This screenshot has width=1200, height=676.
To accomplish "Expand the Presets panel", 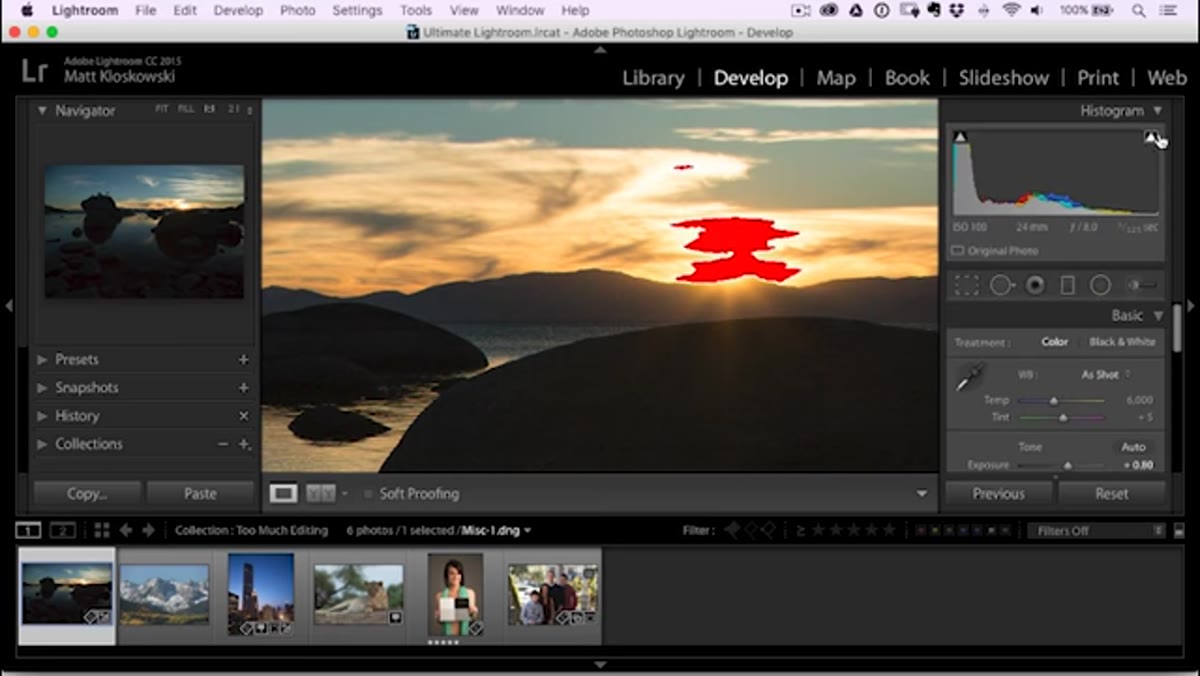I will pos(43,359).
